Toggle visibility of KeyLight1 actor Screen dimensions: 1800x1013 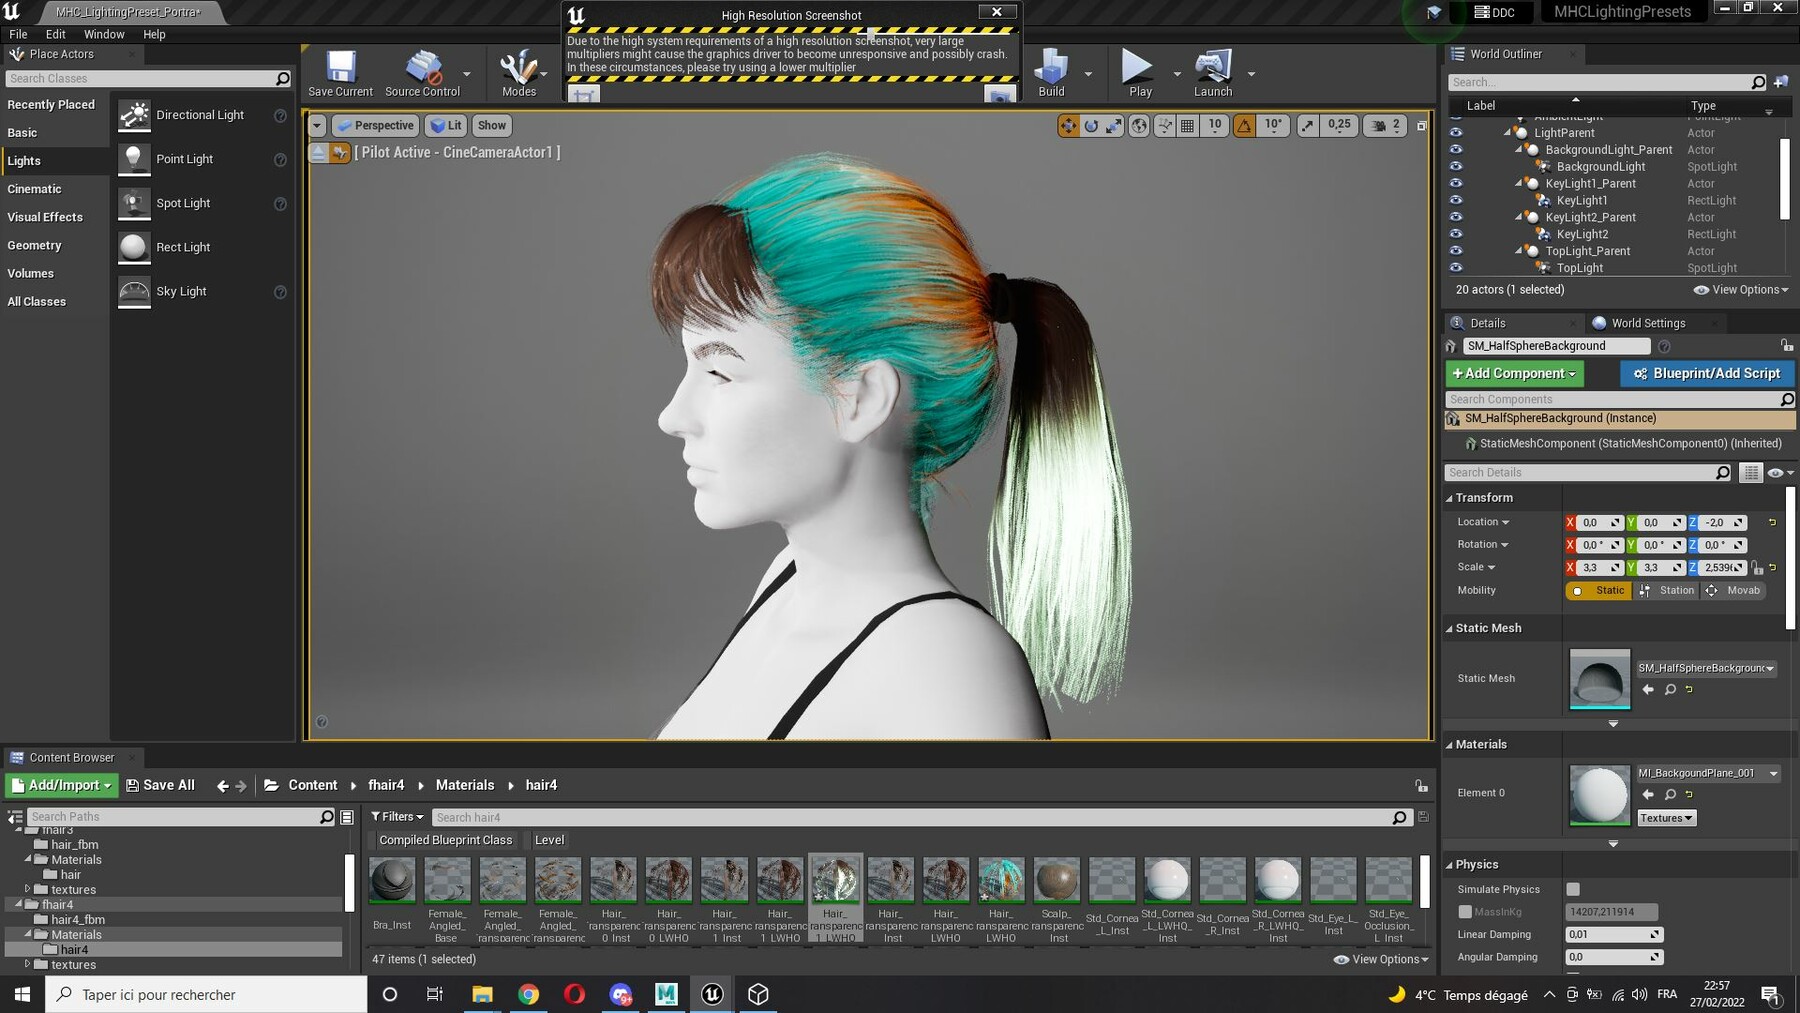click(1456, 200)
